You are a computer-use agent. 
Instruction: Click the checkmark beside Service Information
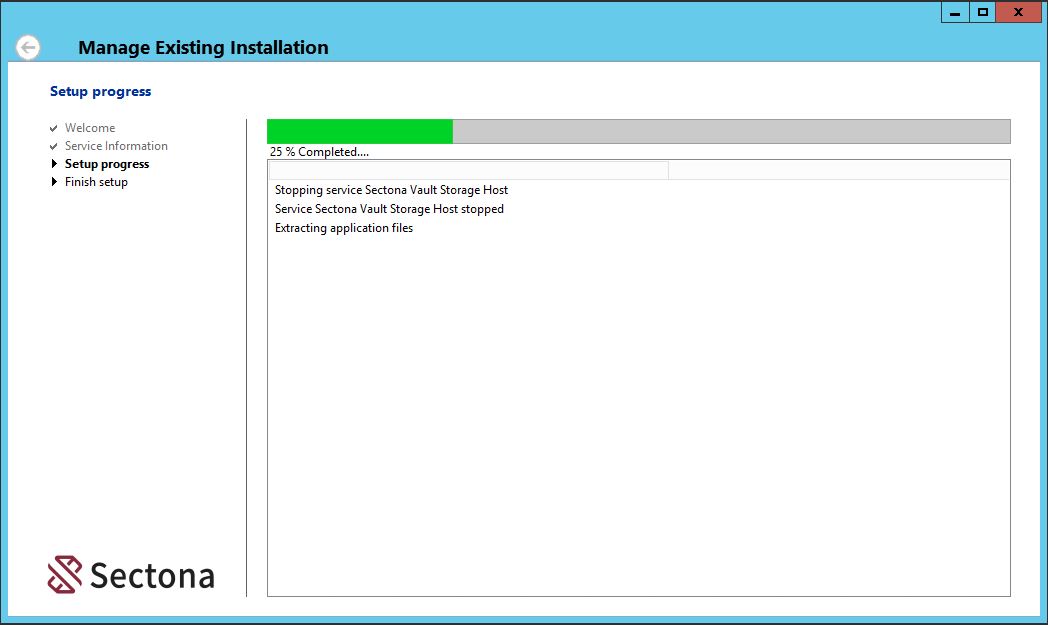click(54, 147)
